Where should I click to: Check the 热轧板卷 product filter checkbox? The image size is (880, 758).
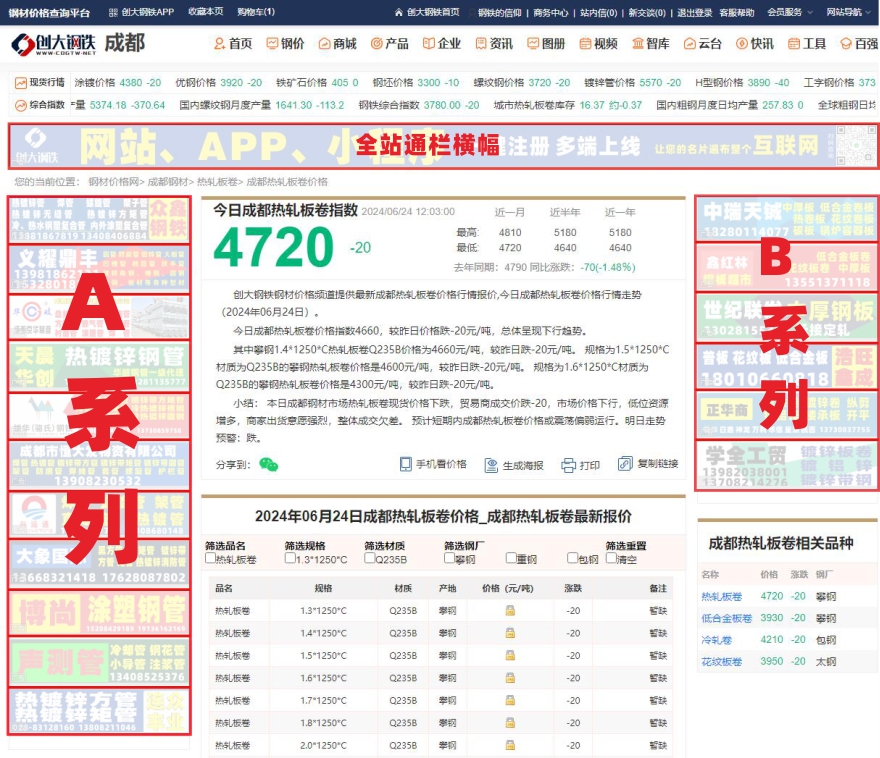pyautogui.click(x=210, y=560)
